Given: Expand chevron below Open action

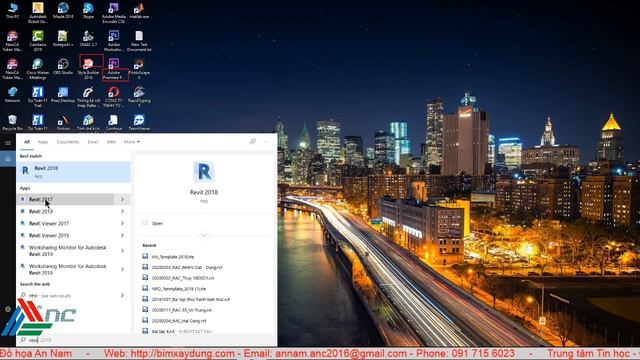Looking at the screenshot, I should point(204,236).
